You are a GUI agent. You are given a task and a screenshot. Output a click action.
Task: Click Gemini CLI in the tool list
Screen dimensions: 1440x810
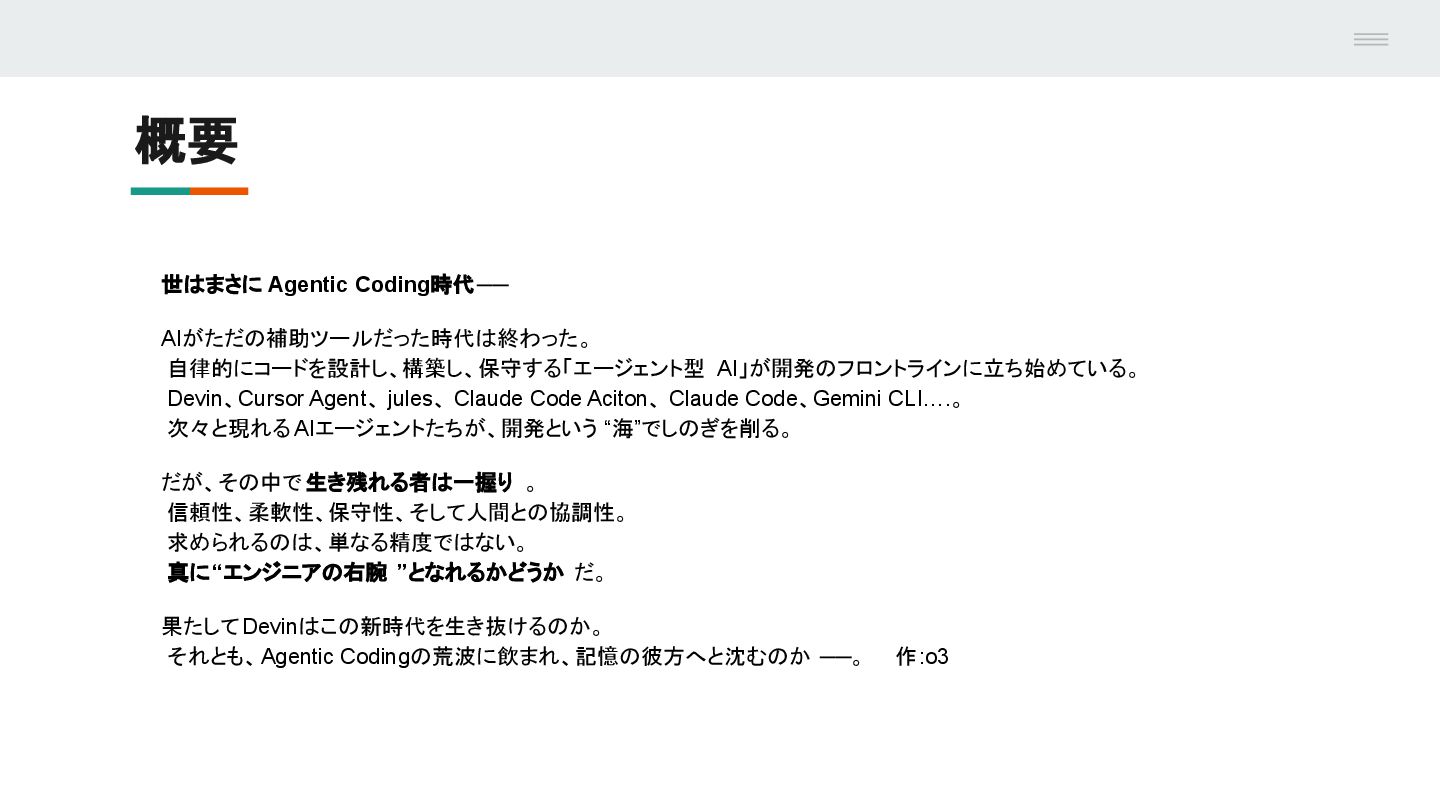tap(867, 399)
